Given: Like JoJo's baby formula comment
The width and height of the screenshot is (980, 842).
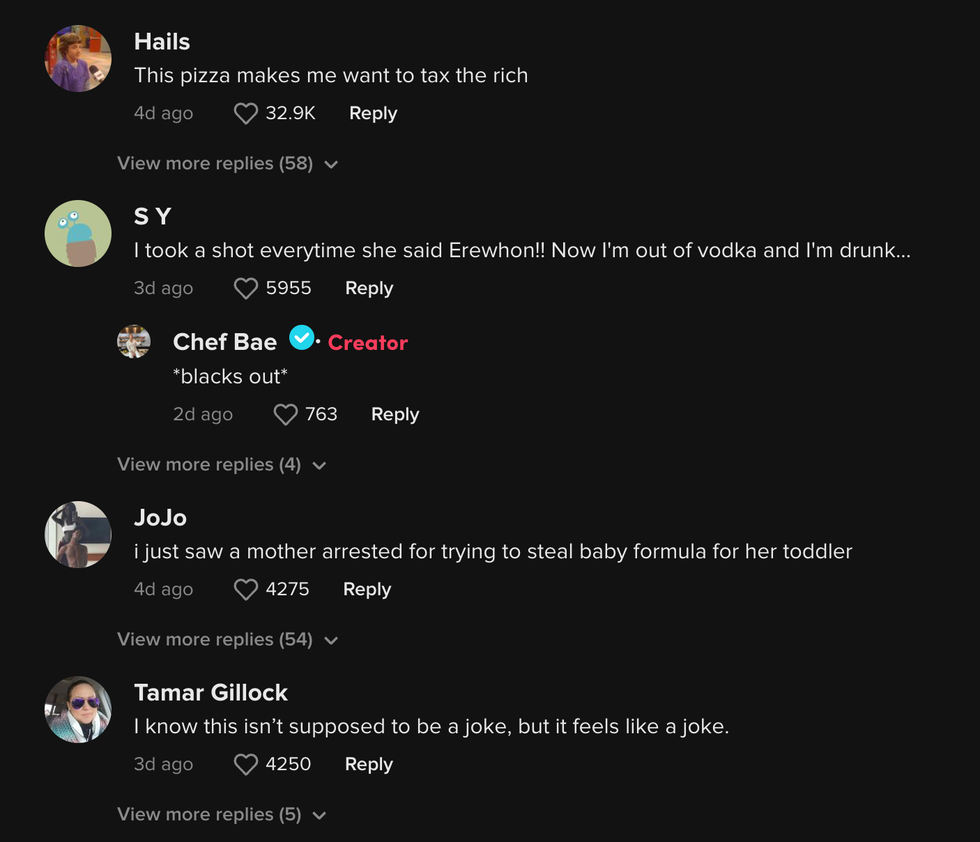Looking at the screenshot, I should coord(245,589).
